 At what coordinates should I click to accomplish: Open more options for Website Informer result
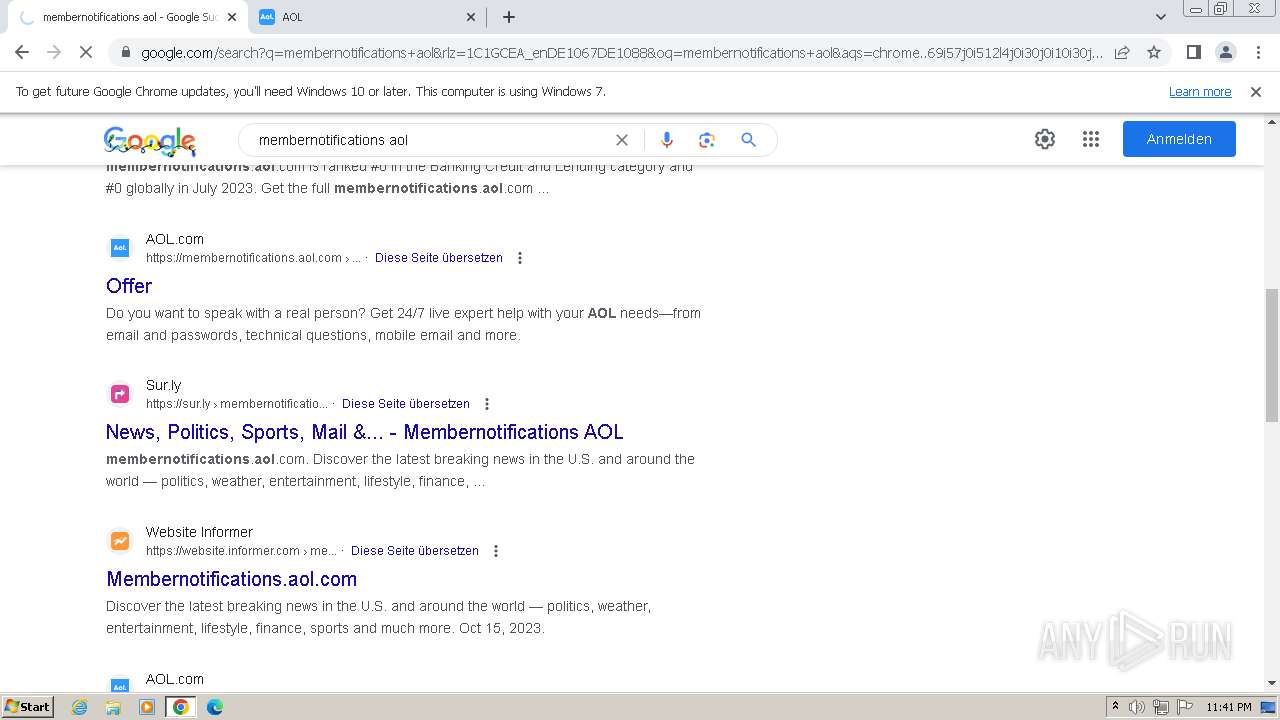tap(496, 551)
